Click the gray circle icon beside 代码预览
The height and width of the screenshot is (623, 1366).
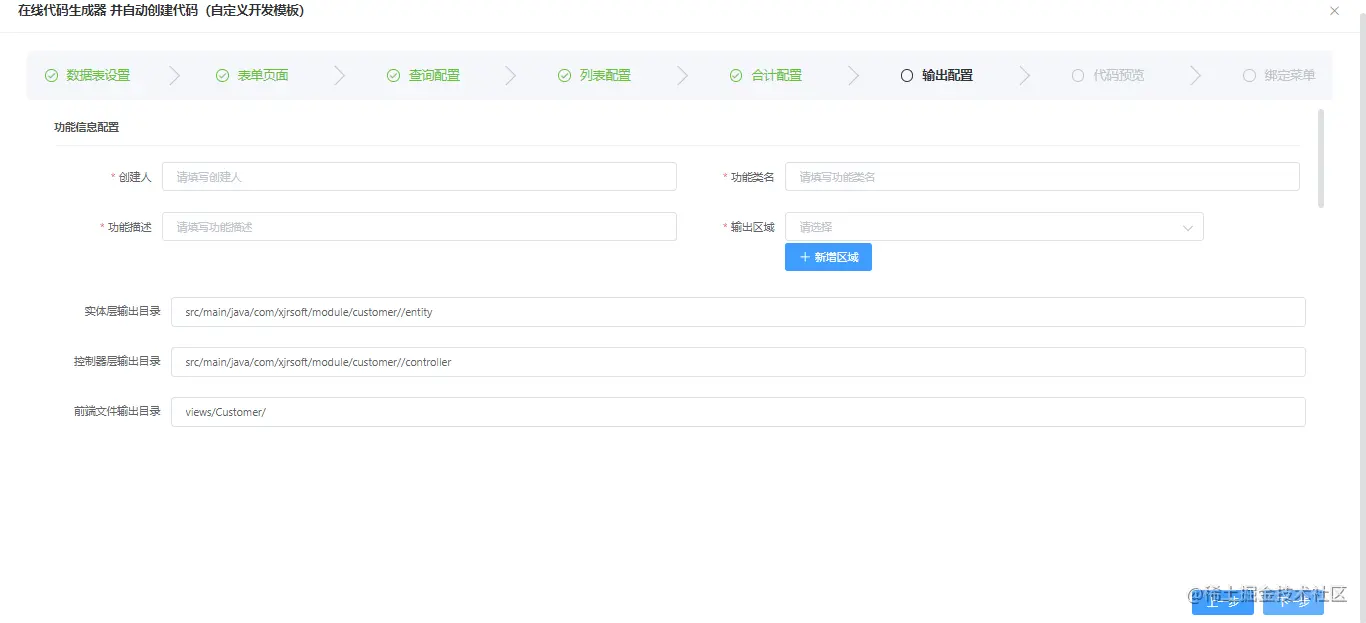pos(1078,75)
